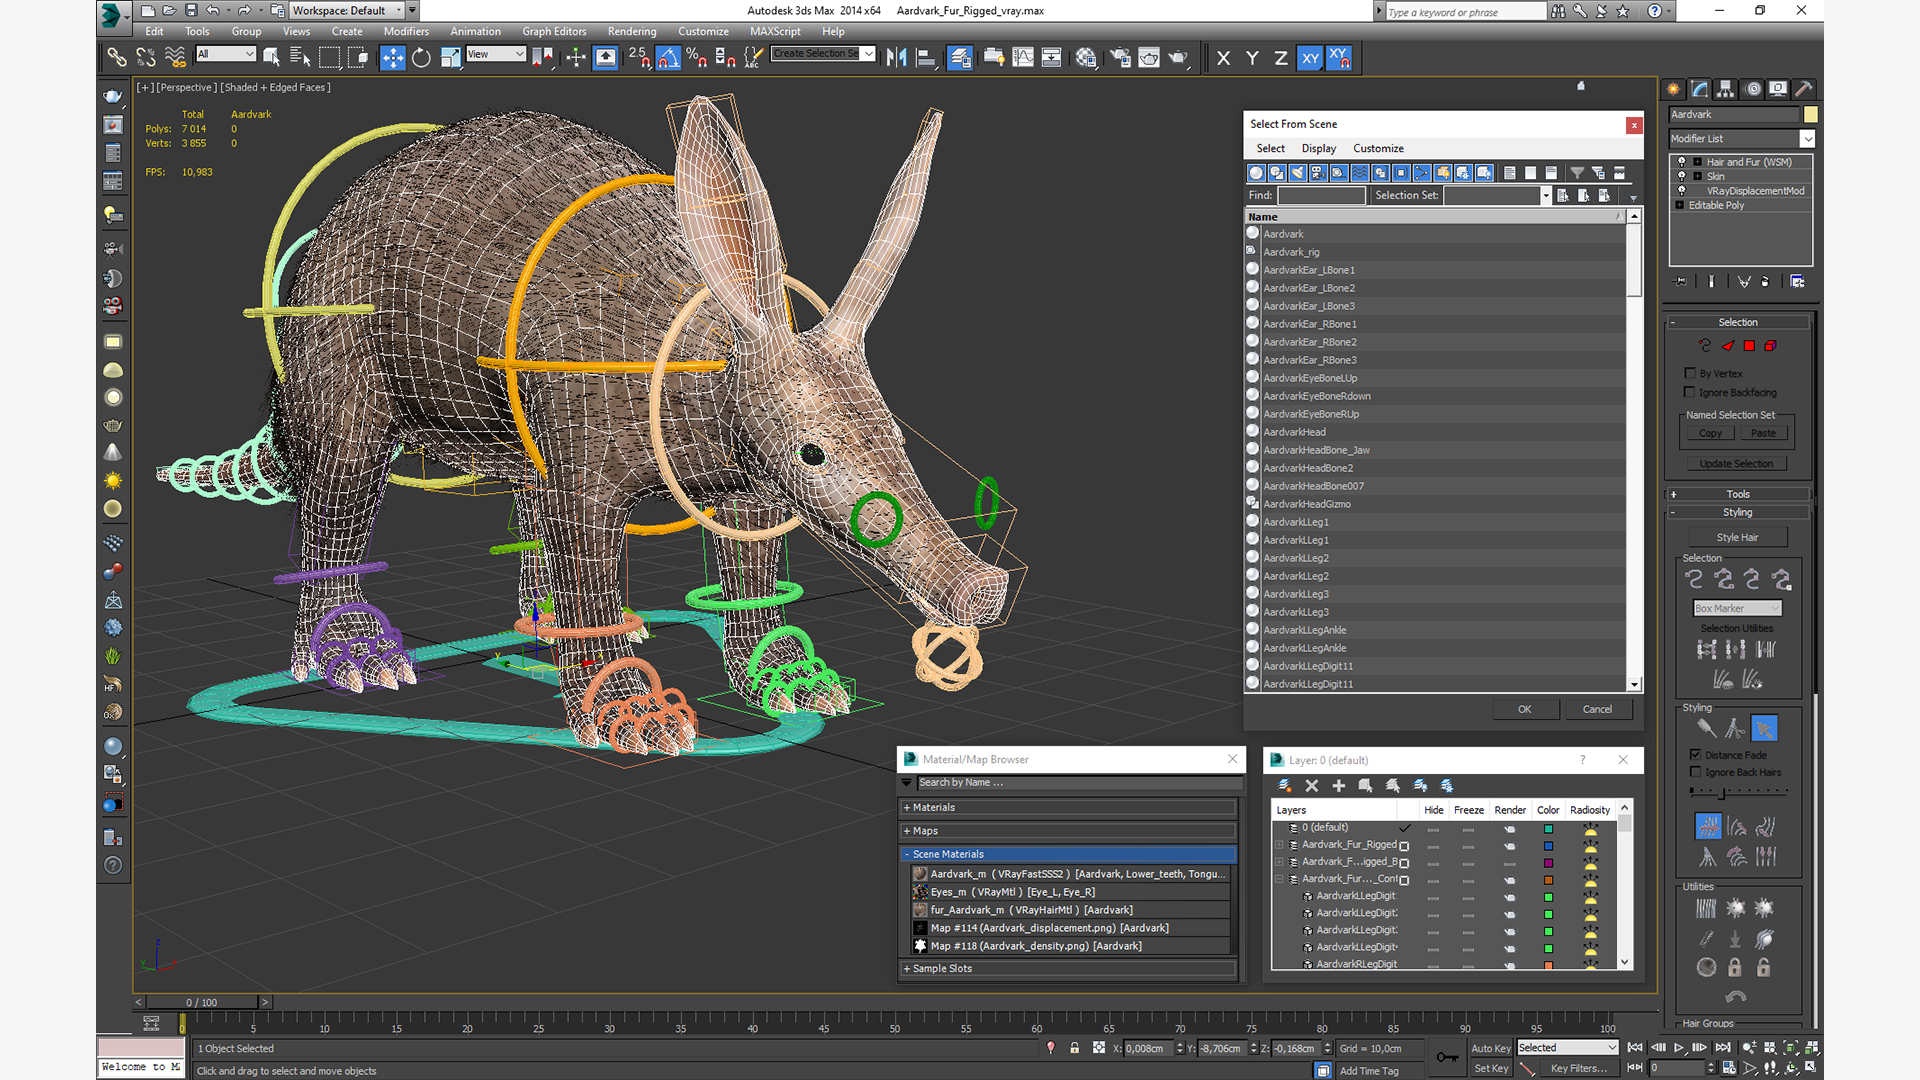The image size is (1920, 1080).
Task: Activate the Select and Uniform Scale tool
Action: tap(450, 57)
